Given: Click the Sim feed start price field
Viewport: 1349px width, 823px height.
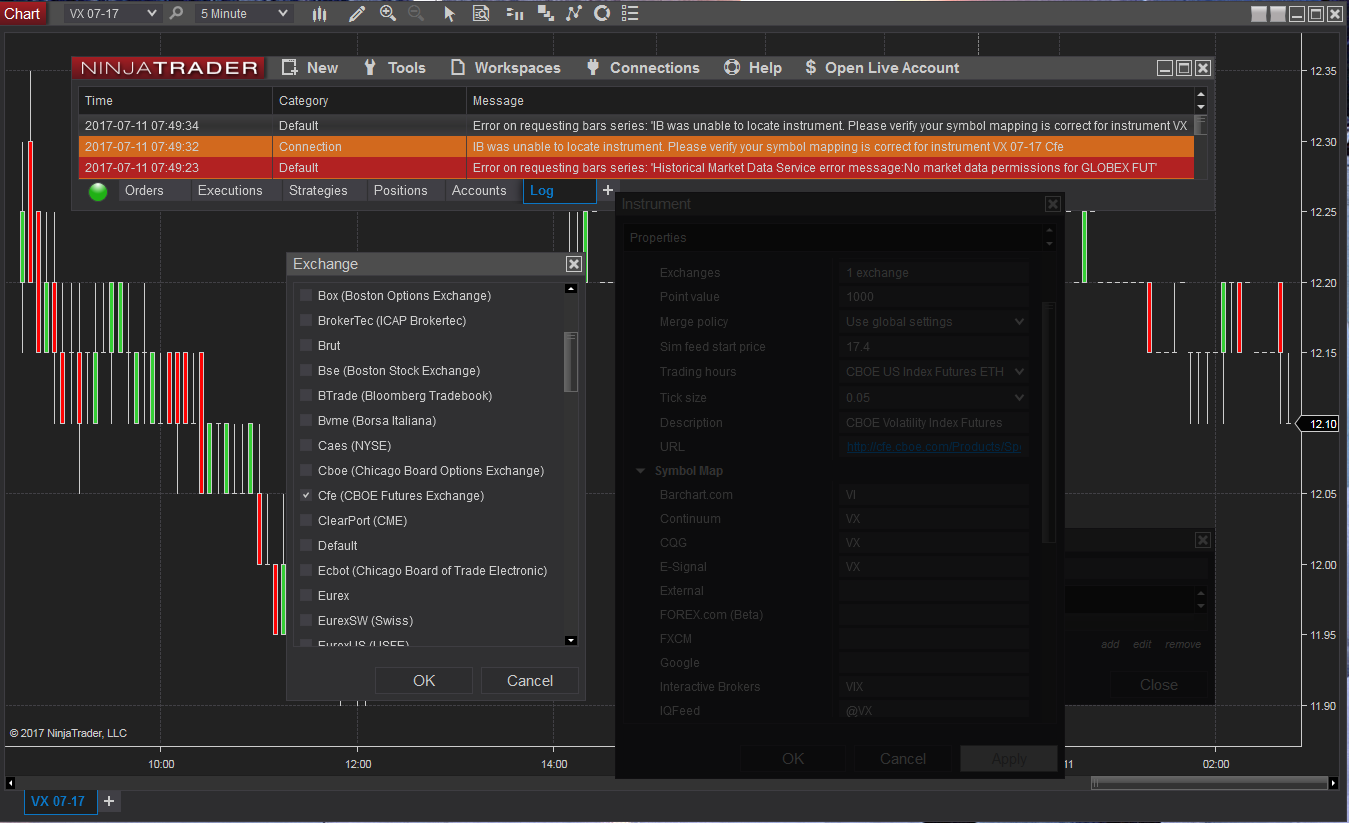Looking at the screenshot, I should tap(934, 347).
